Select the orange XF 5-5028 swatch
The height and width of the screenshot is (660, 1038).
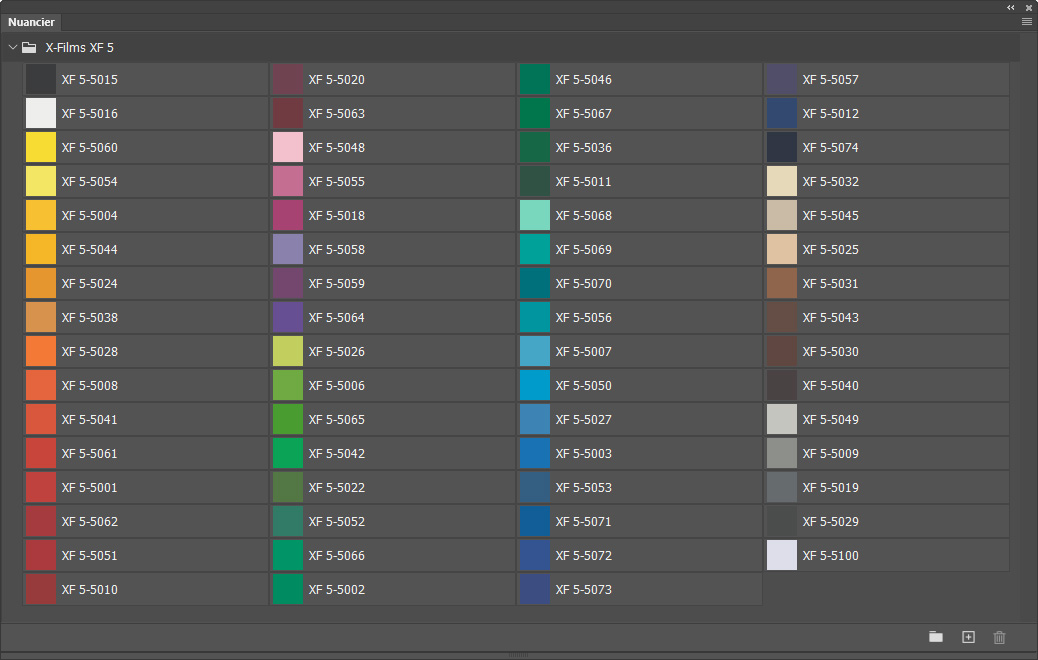click(x=41, y=352)
